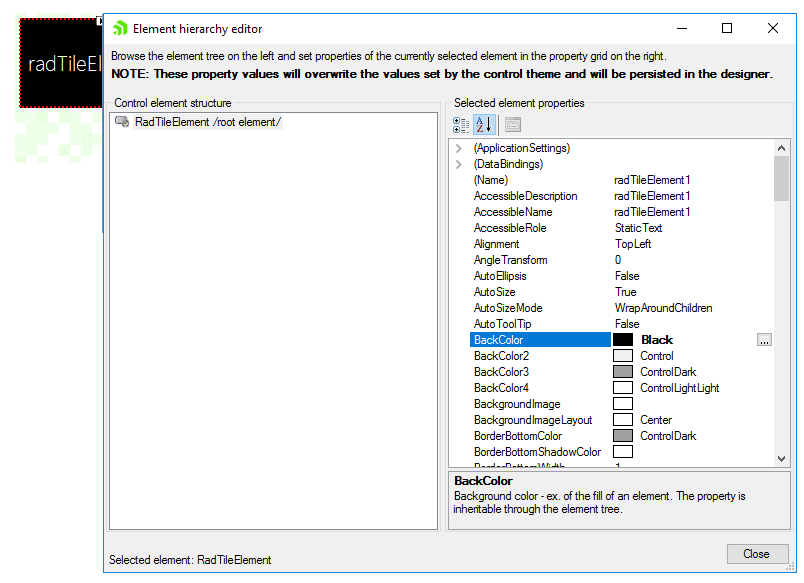The width and height of the screenshot is (804, 583).
Task: Click the Property Pages icon
Action: click(513, 124)
